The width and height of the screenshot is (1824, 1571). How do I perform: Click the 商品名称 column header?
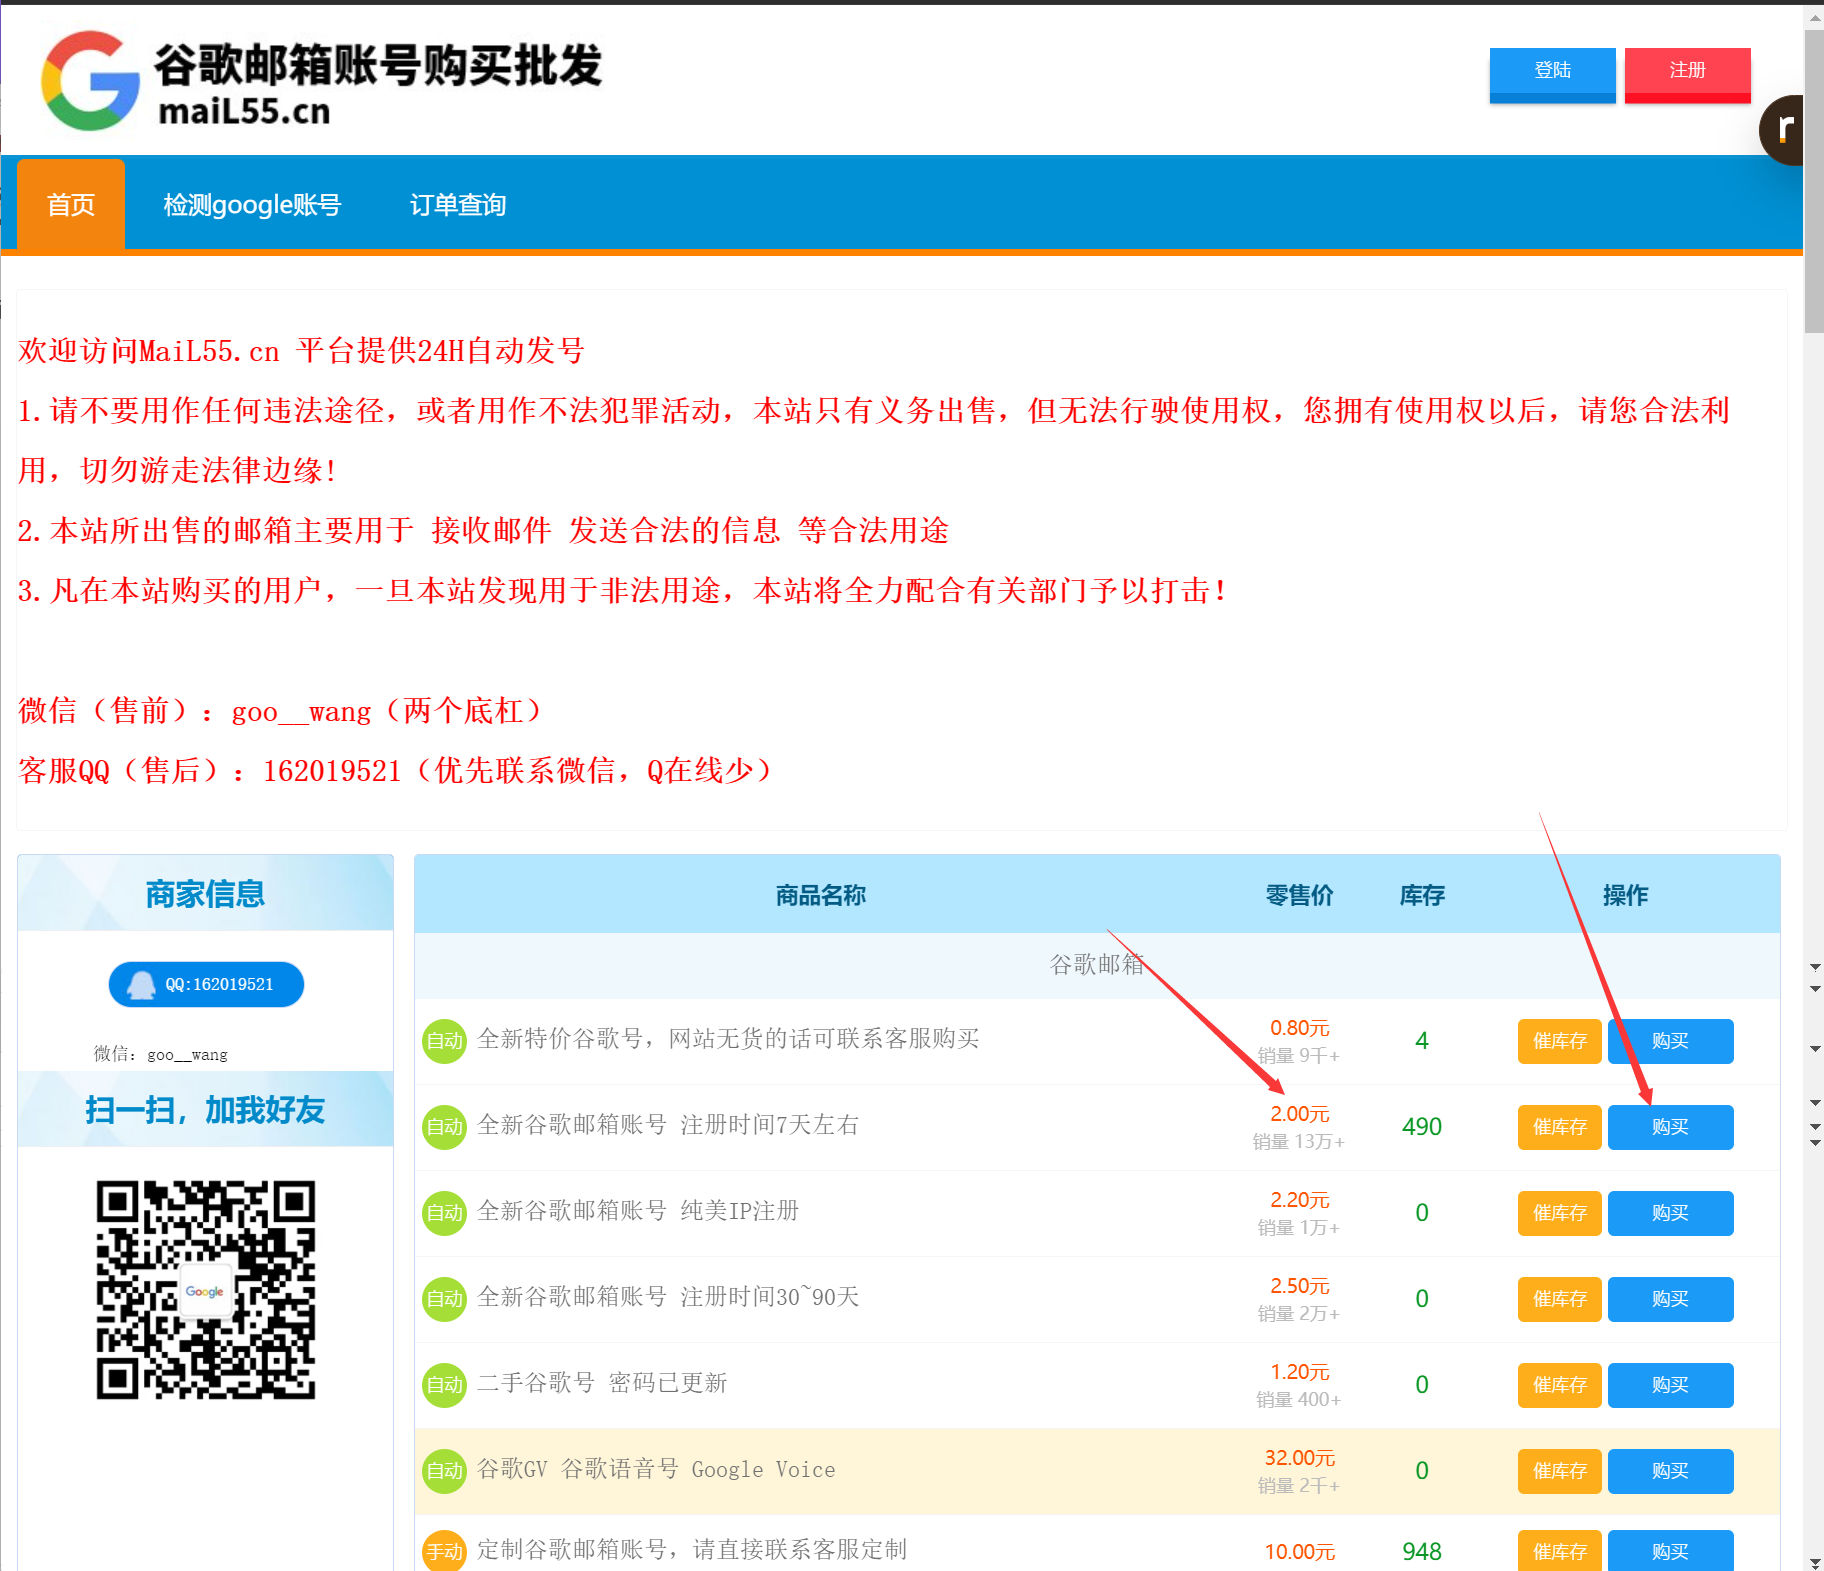pos(821,895)
